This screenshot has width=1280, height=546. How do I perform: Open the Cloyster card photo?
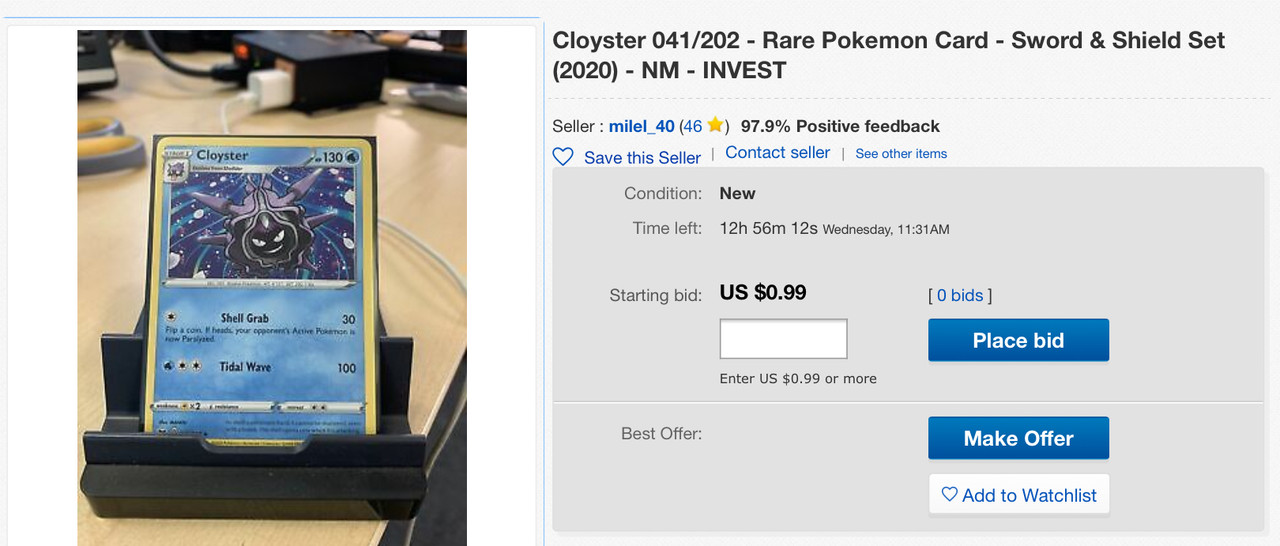pos(272,288)
